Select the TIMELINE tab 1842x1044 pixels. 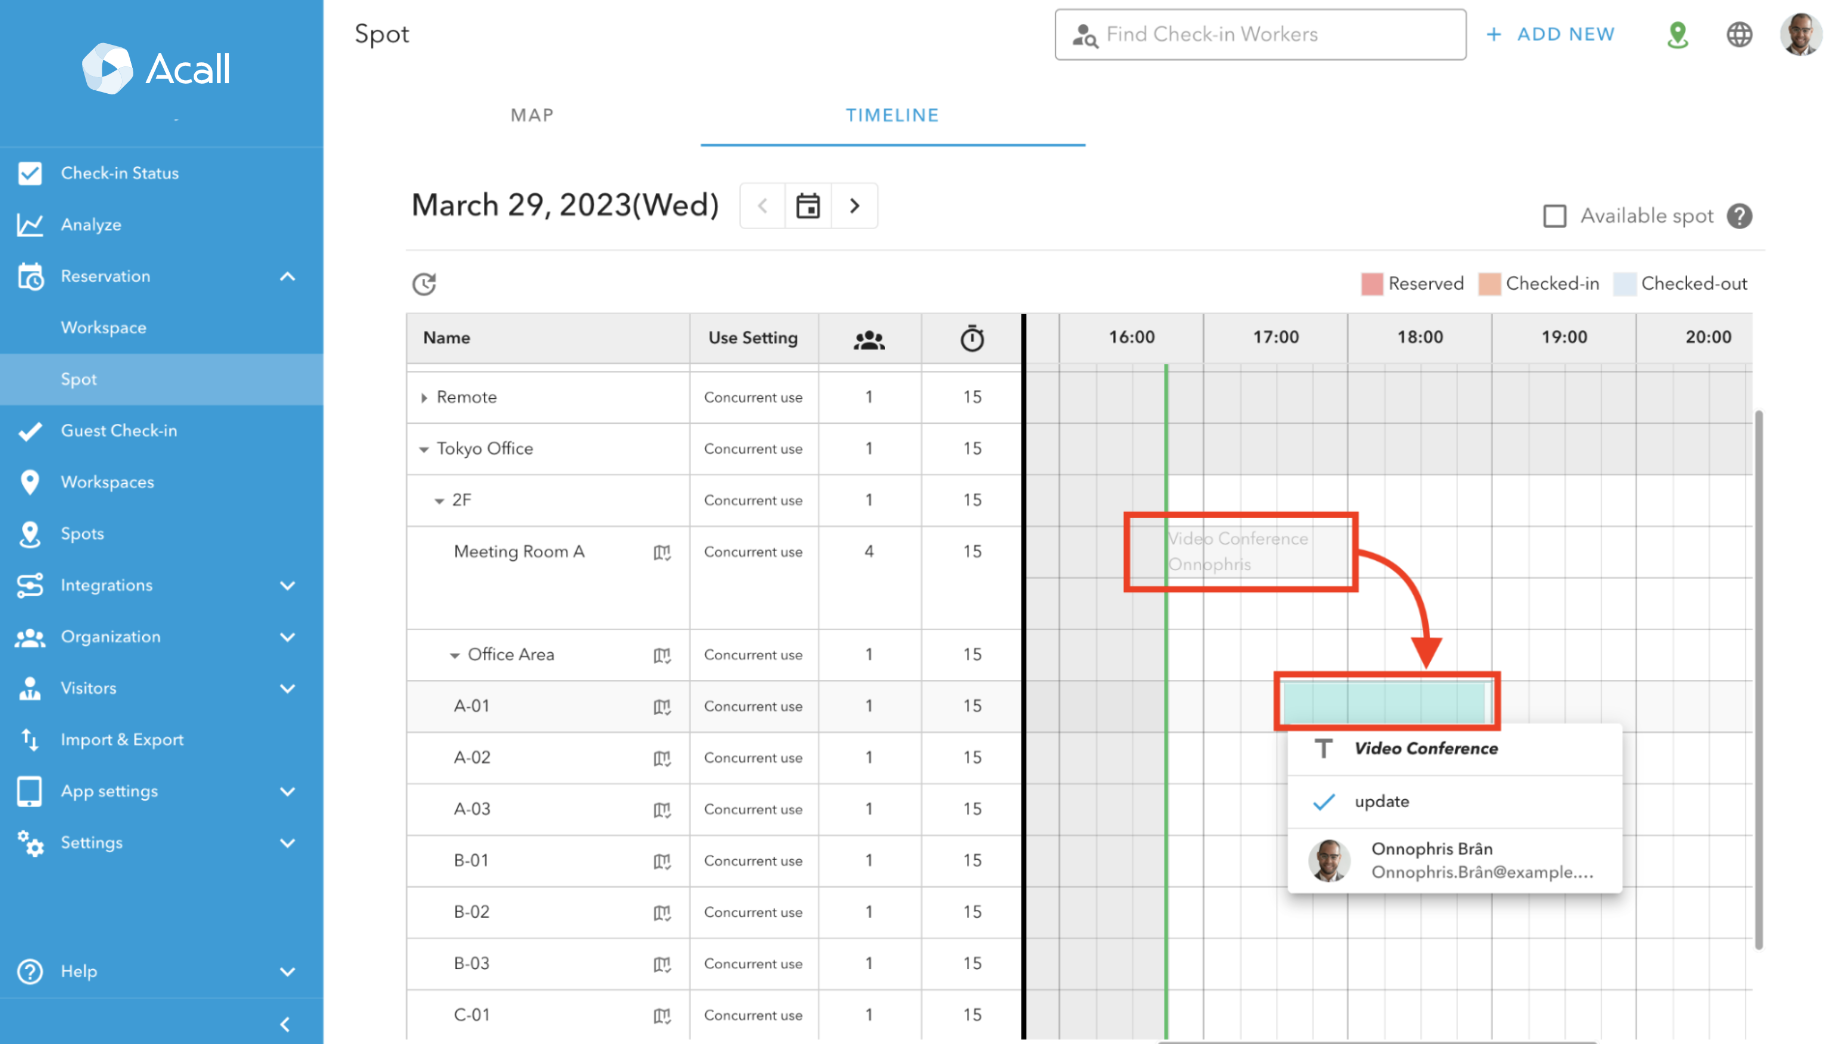tap(892, 115)
